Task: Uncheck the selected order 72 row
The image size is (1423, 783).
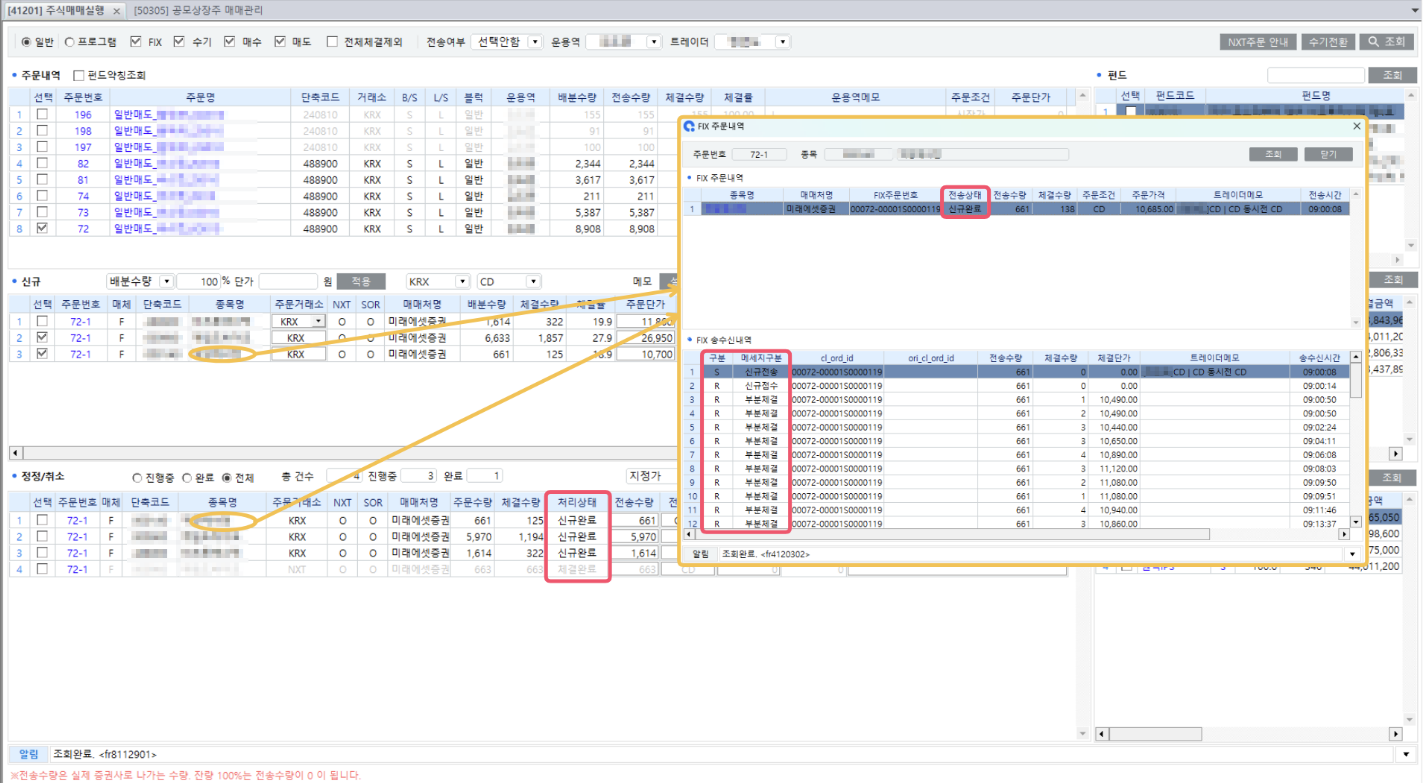Action: pos(42,229)
